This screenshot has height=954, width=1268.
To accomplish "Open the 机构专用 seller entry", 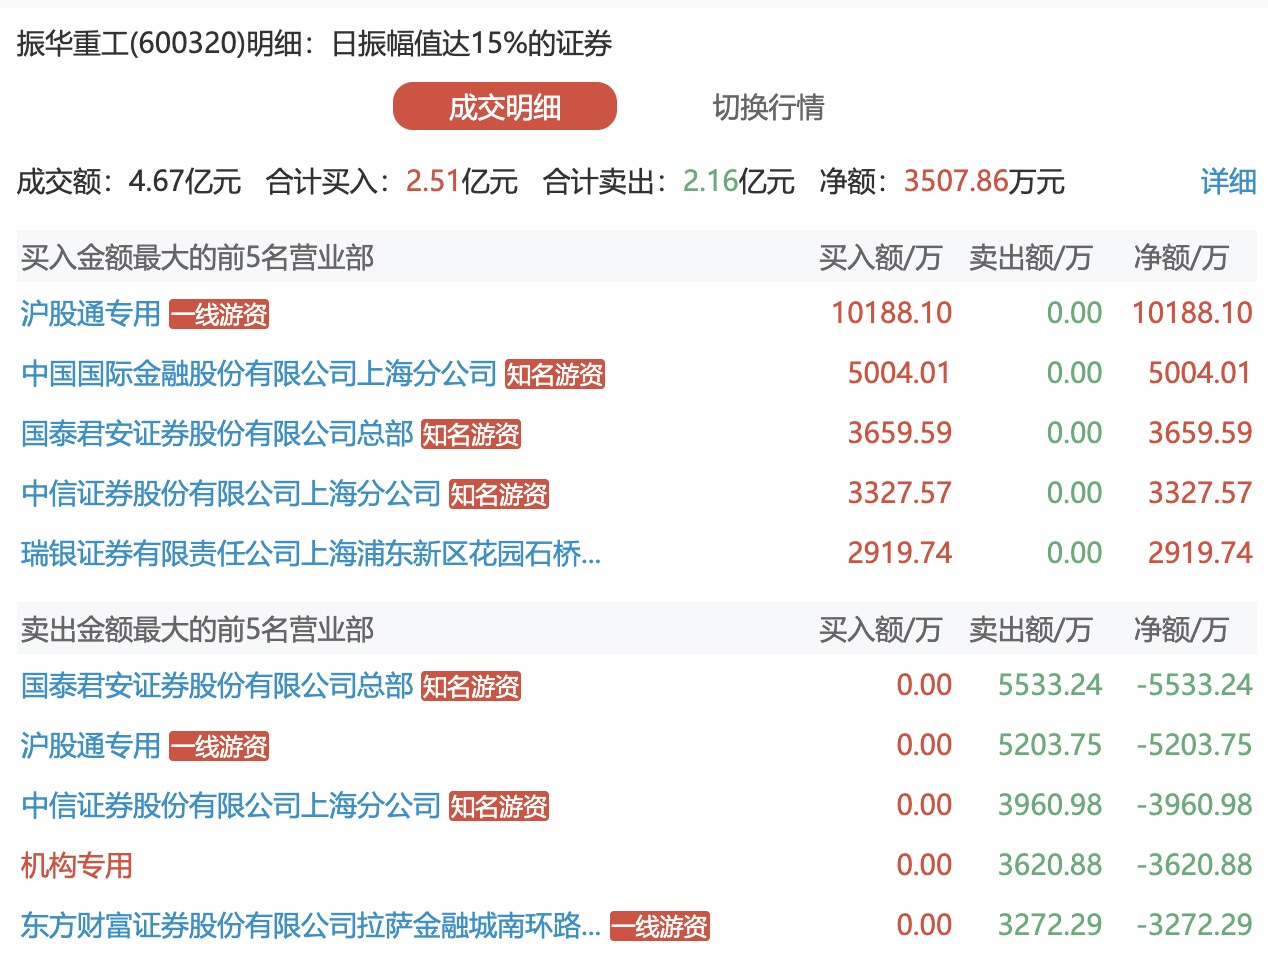I will coord(77,866).
